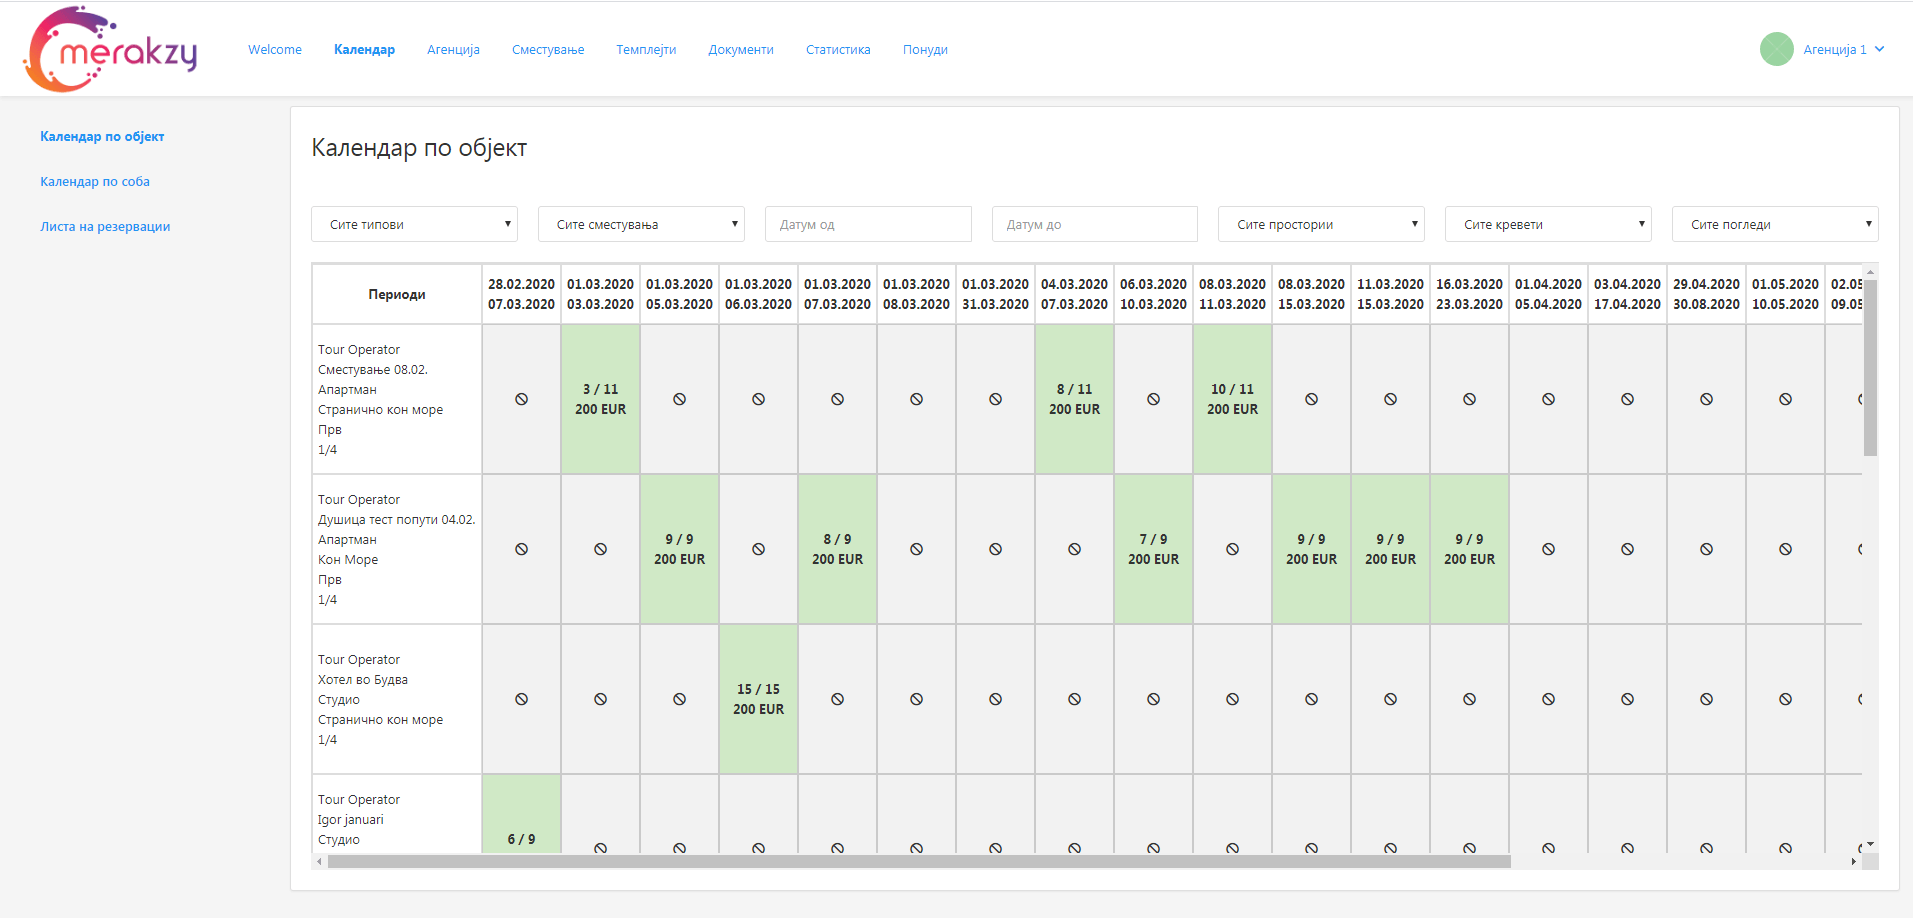Click unavailable icon, Хотел во Будва row, 03.04.2020 column
This screenshot has height=918, width=1913.
[x=1627, y=699]
